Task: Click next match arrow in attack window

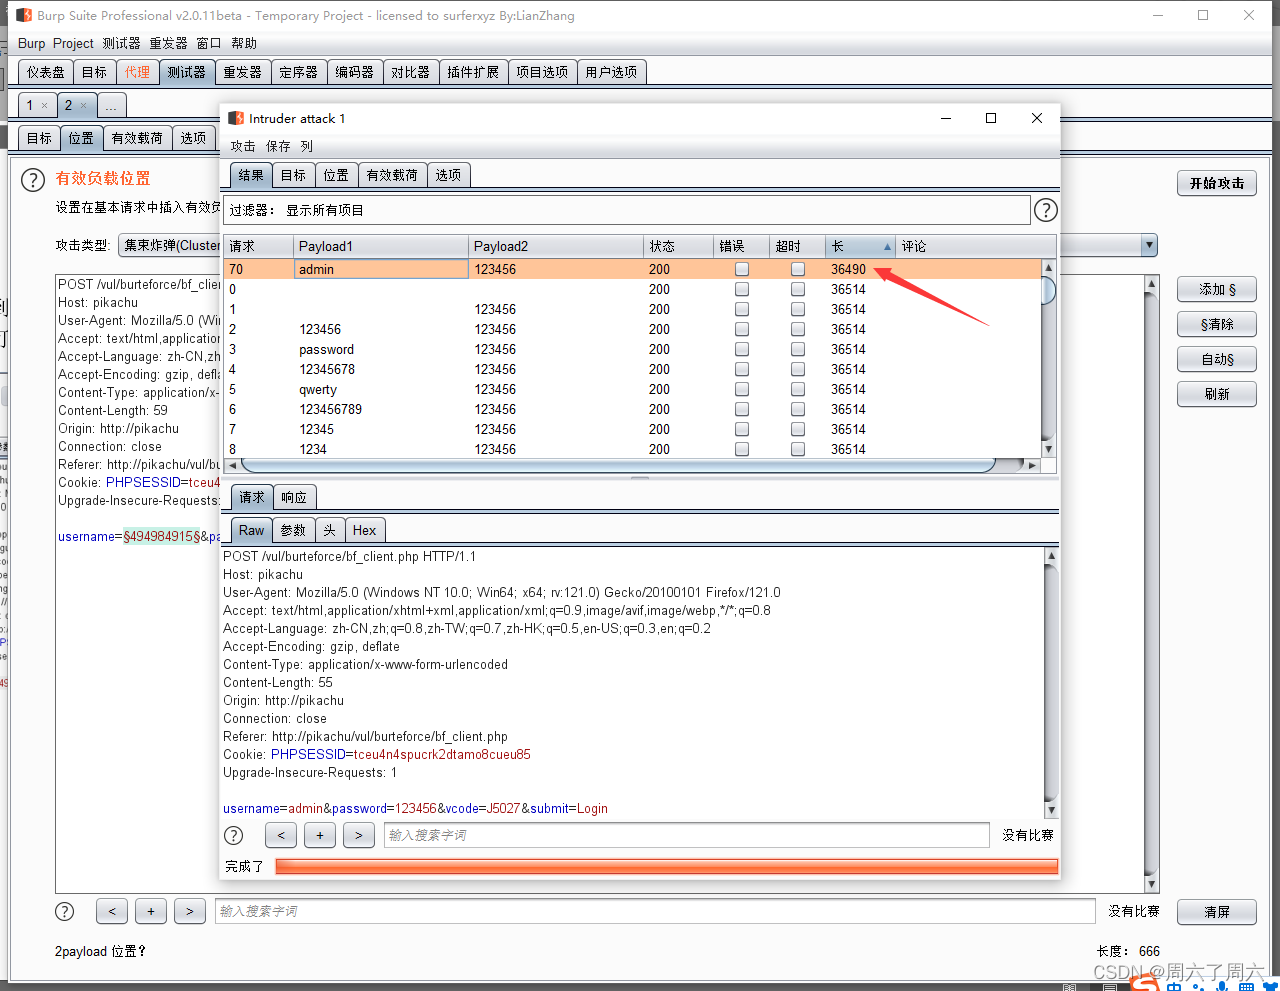Action: 358,835
